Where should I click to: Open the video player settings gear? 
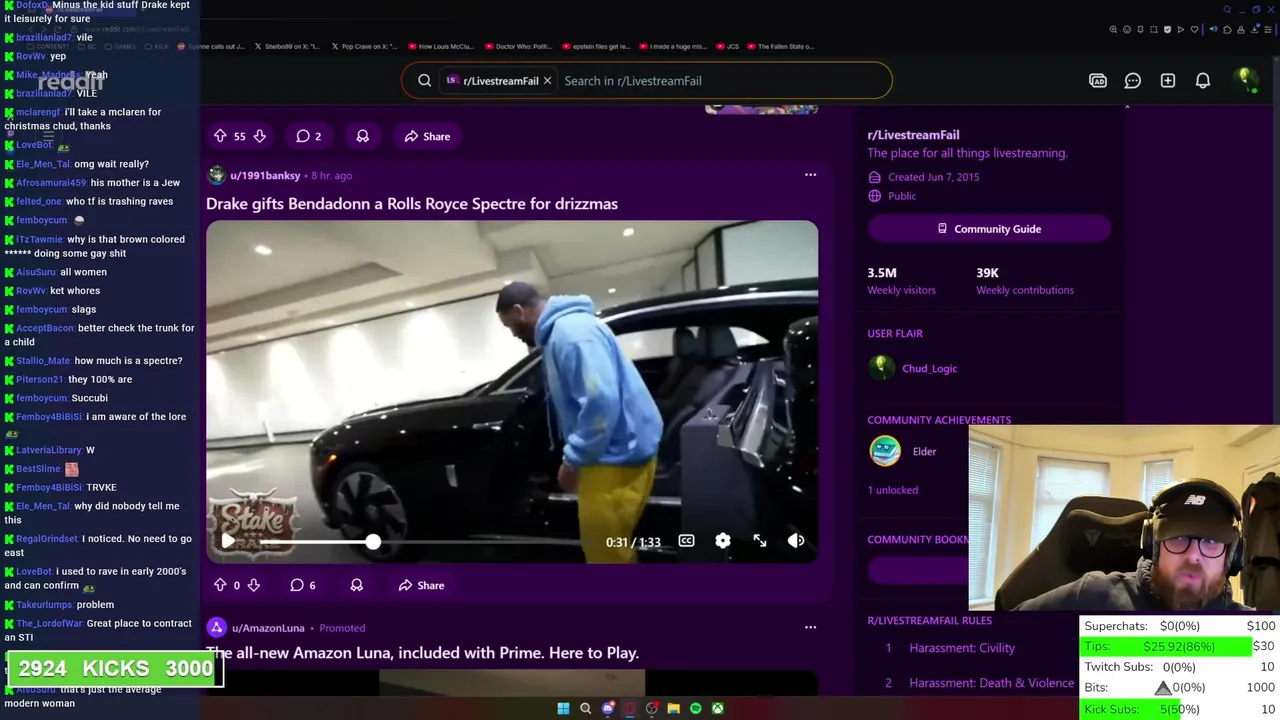pyautogui.click(x=723, y=541)
